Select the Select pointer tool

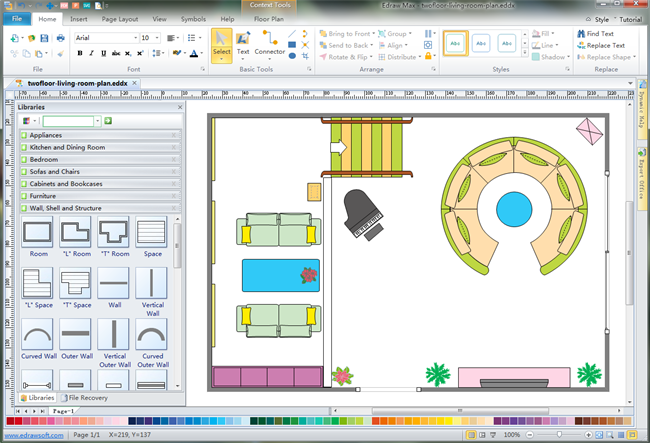coord(221,44)
